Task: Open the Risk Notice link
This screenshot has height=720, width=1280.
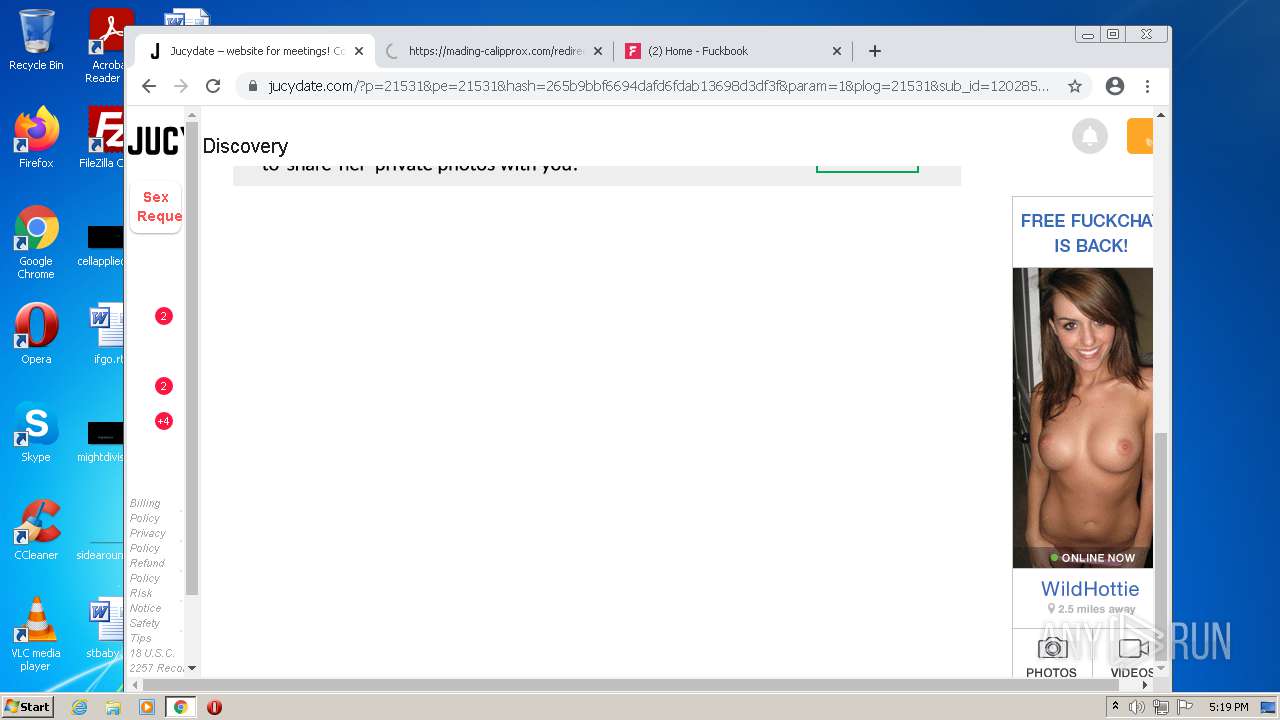Action: 145,601
